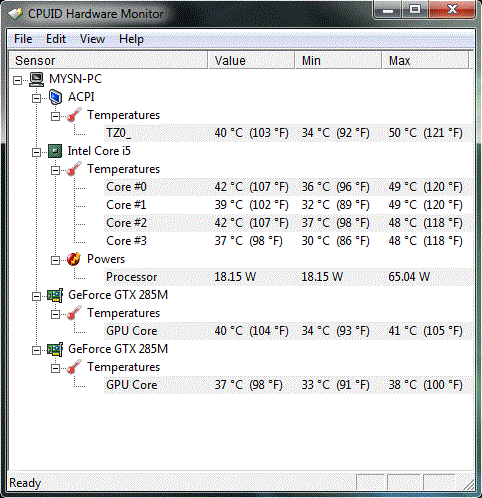
Task: Click the Intel Core i5 label
Action: [x=99, y=151]
